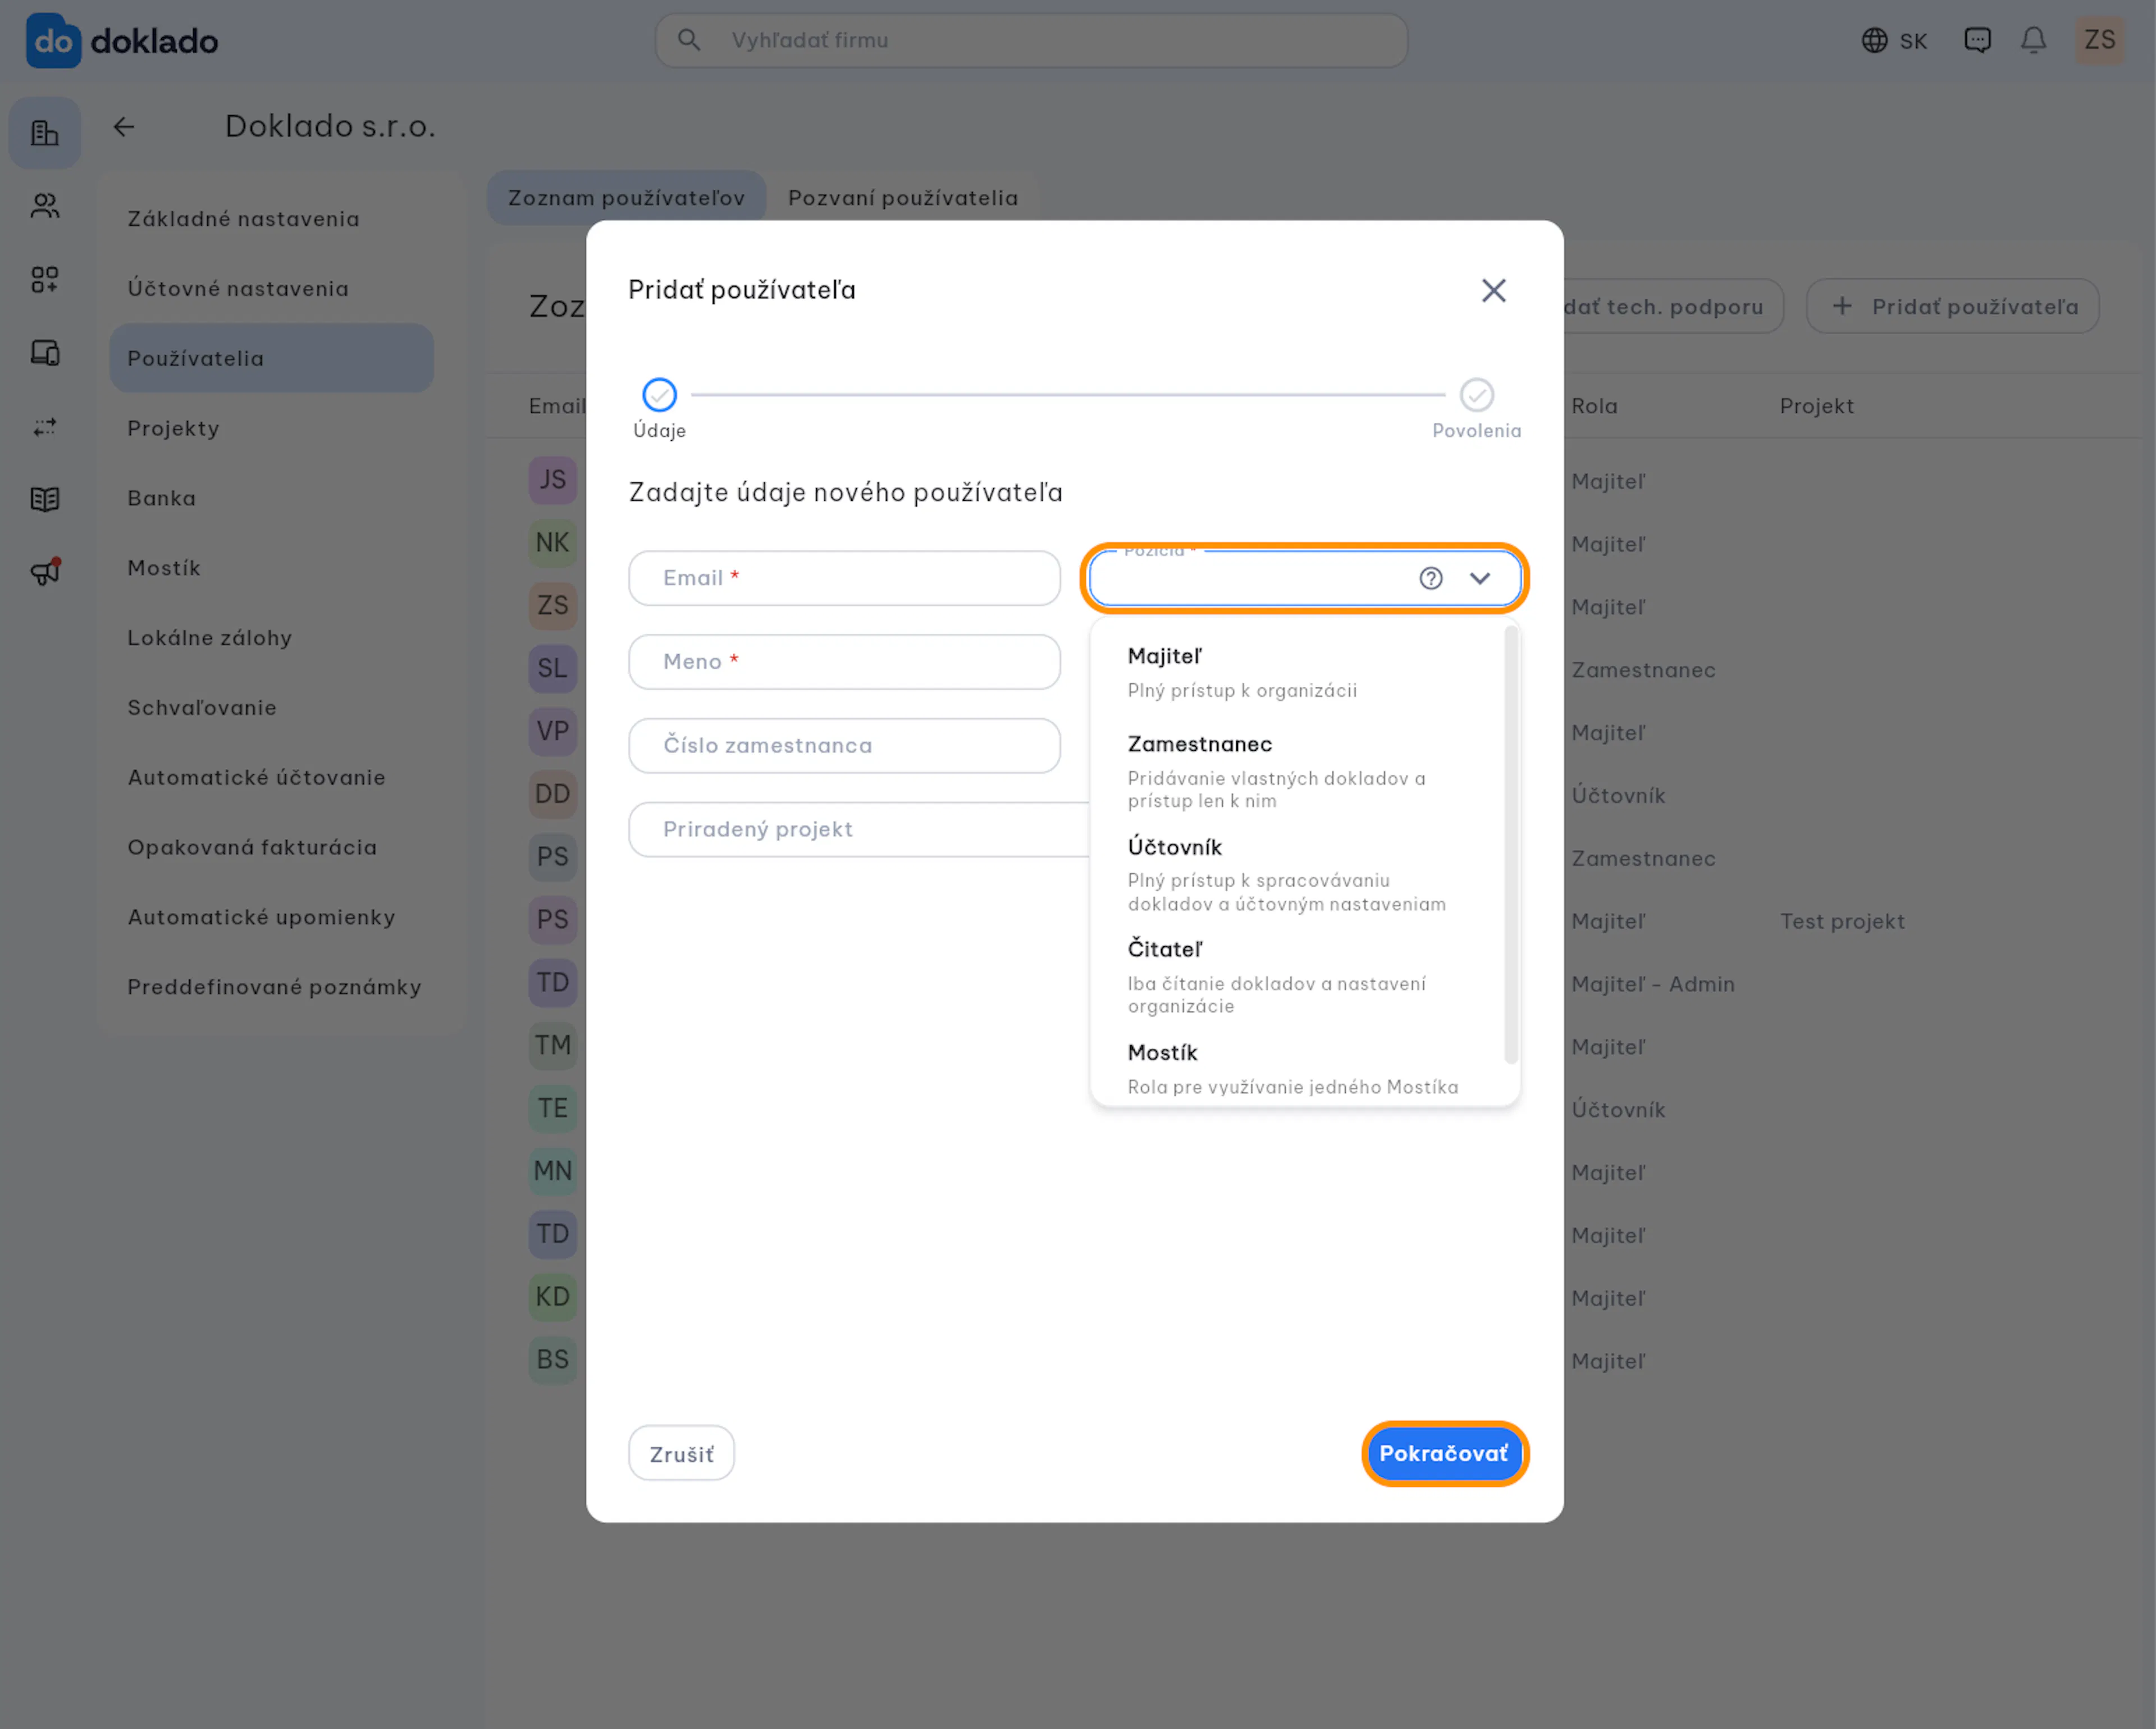Screen dimensions: 2156x1729
Task: Switch to Zoznam používateľov tab
Action: [626, 198]
